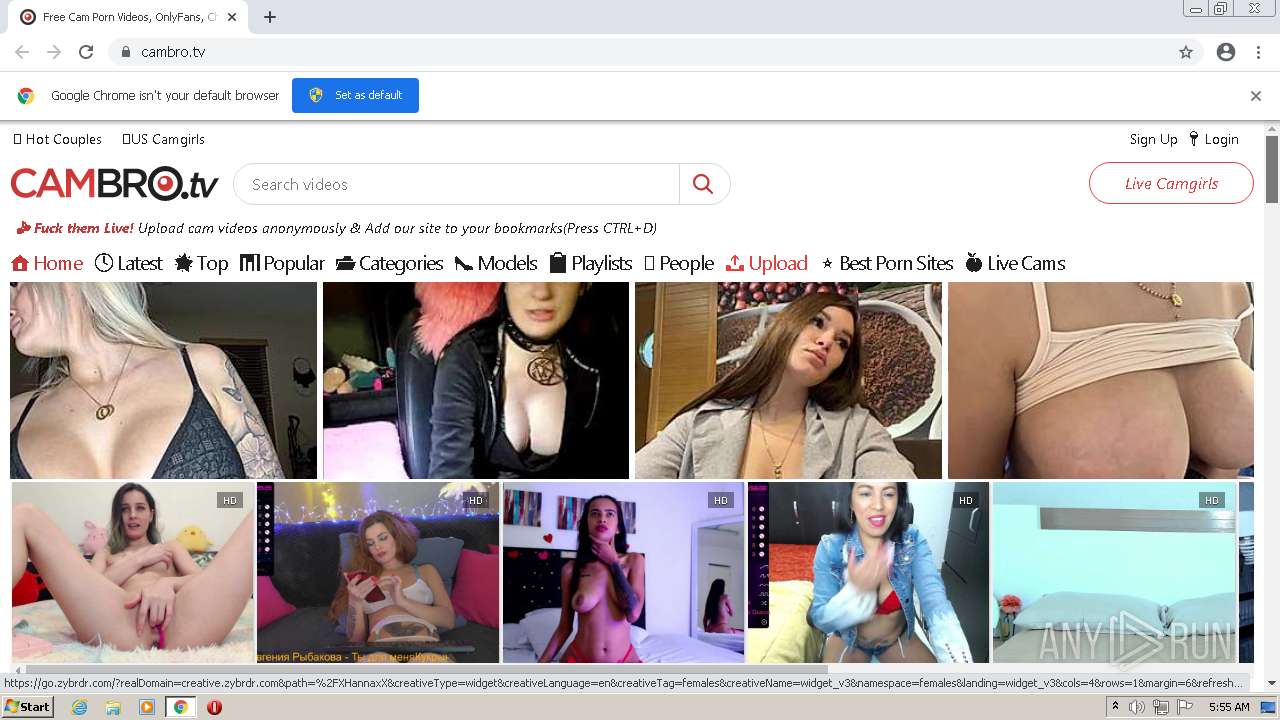The width and height of the screenshot is (1280, 720).
Task: Go to the Home section
Action: pos(47,263)
